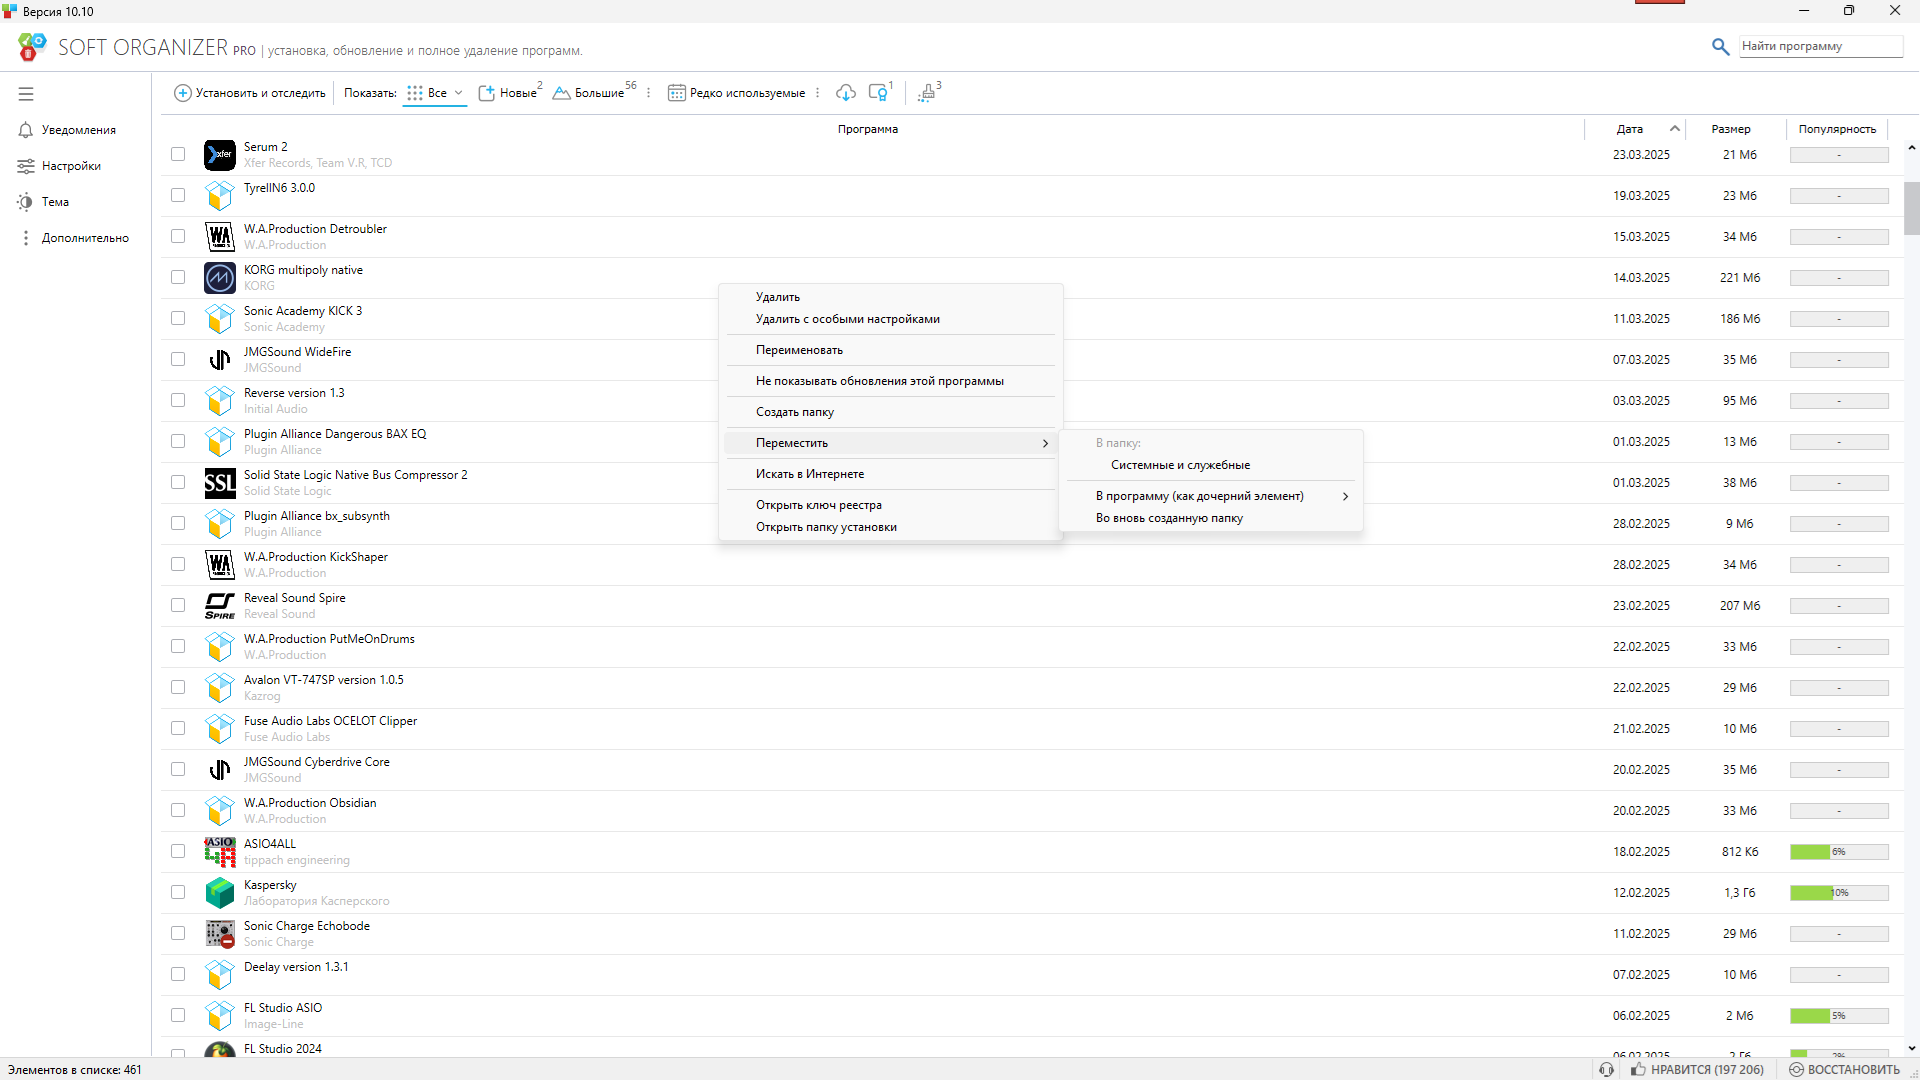Select the ASIO4ALL row checkbox
The width and height of the screenshot is (1920, 1080).
178,852
